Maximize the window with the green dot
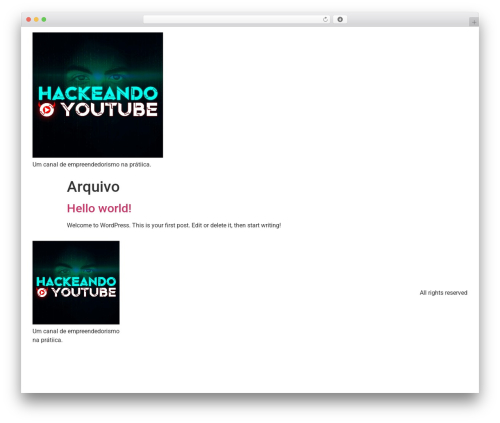 pos(44,20)
